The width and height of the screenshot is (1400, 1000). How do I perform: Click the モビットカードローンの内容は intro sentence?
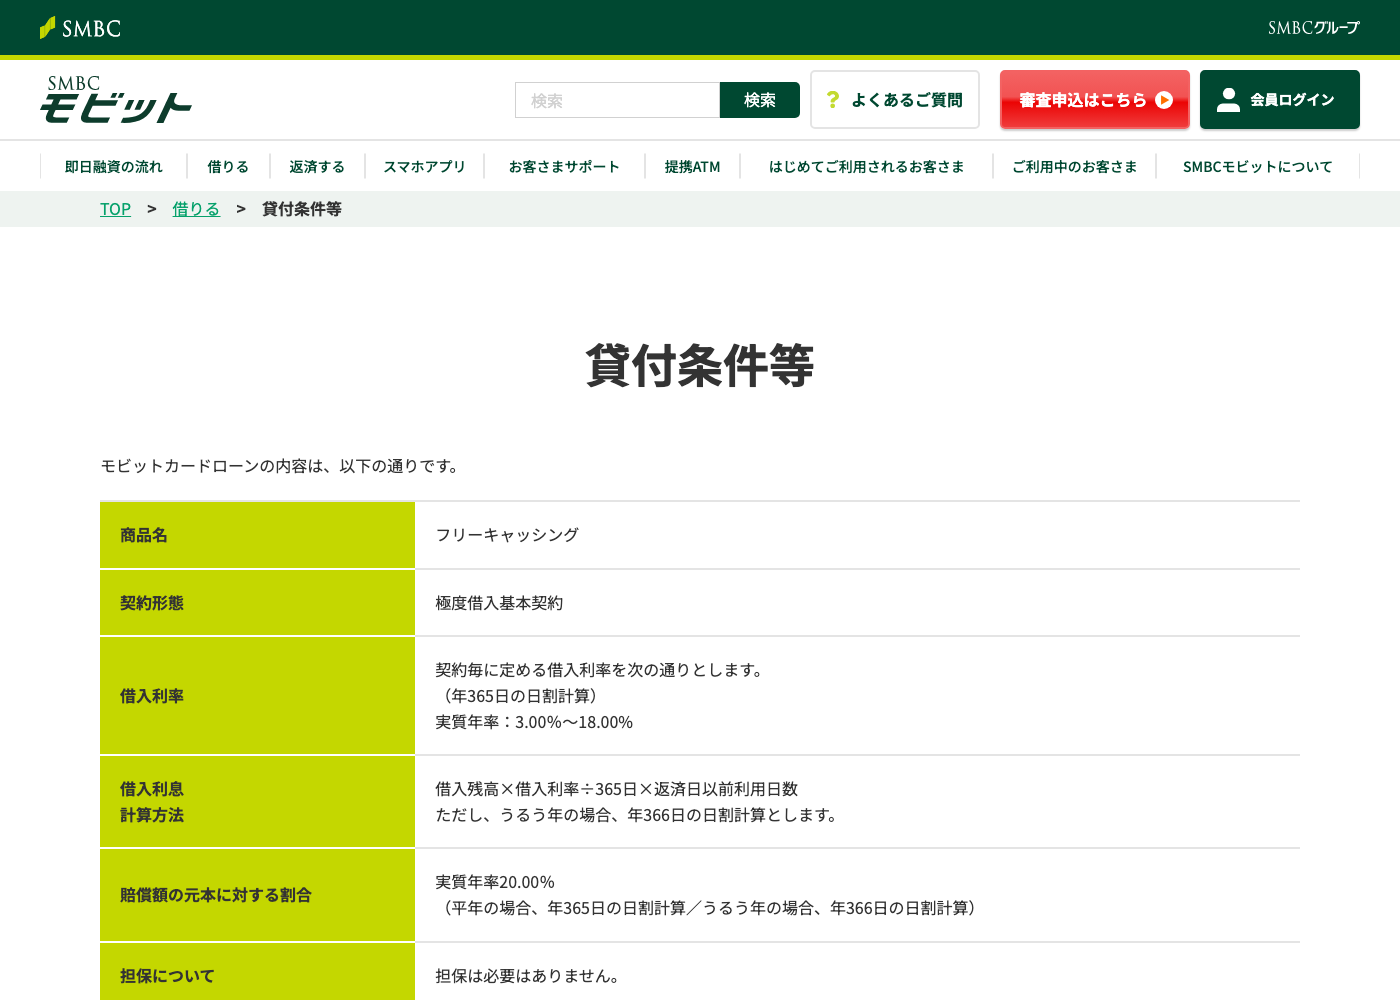coord(282,466)
